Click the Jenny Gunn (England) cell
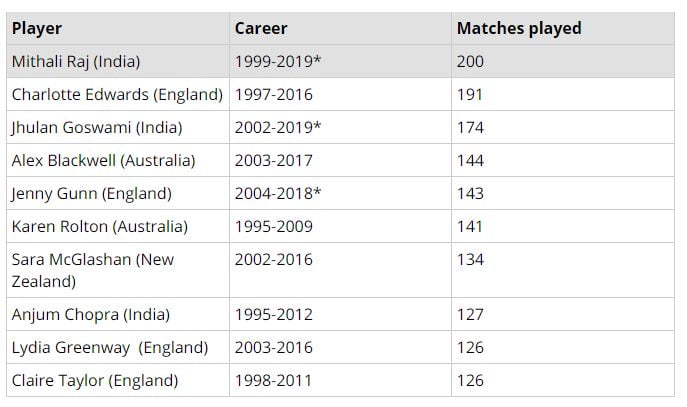 (x=91, y=193)
